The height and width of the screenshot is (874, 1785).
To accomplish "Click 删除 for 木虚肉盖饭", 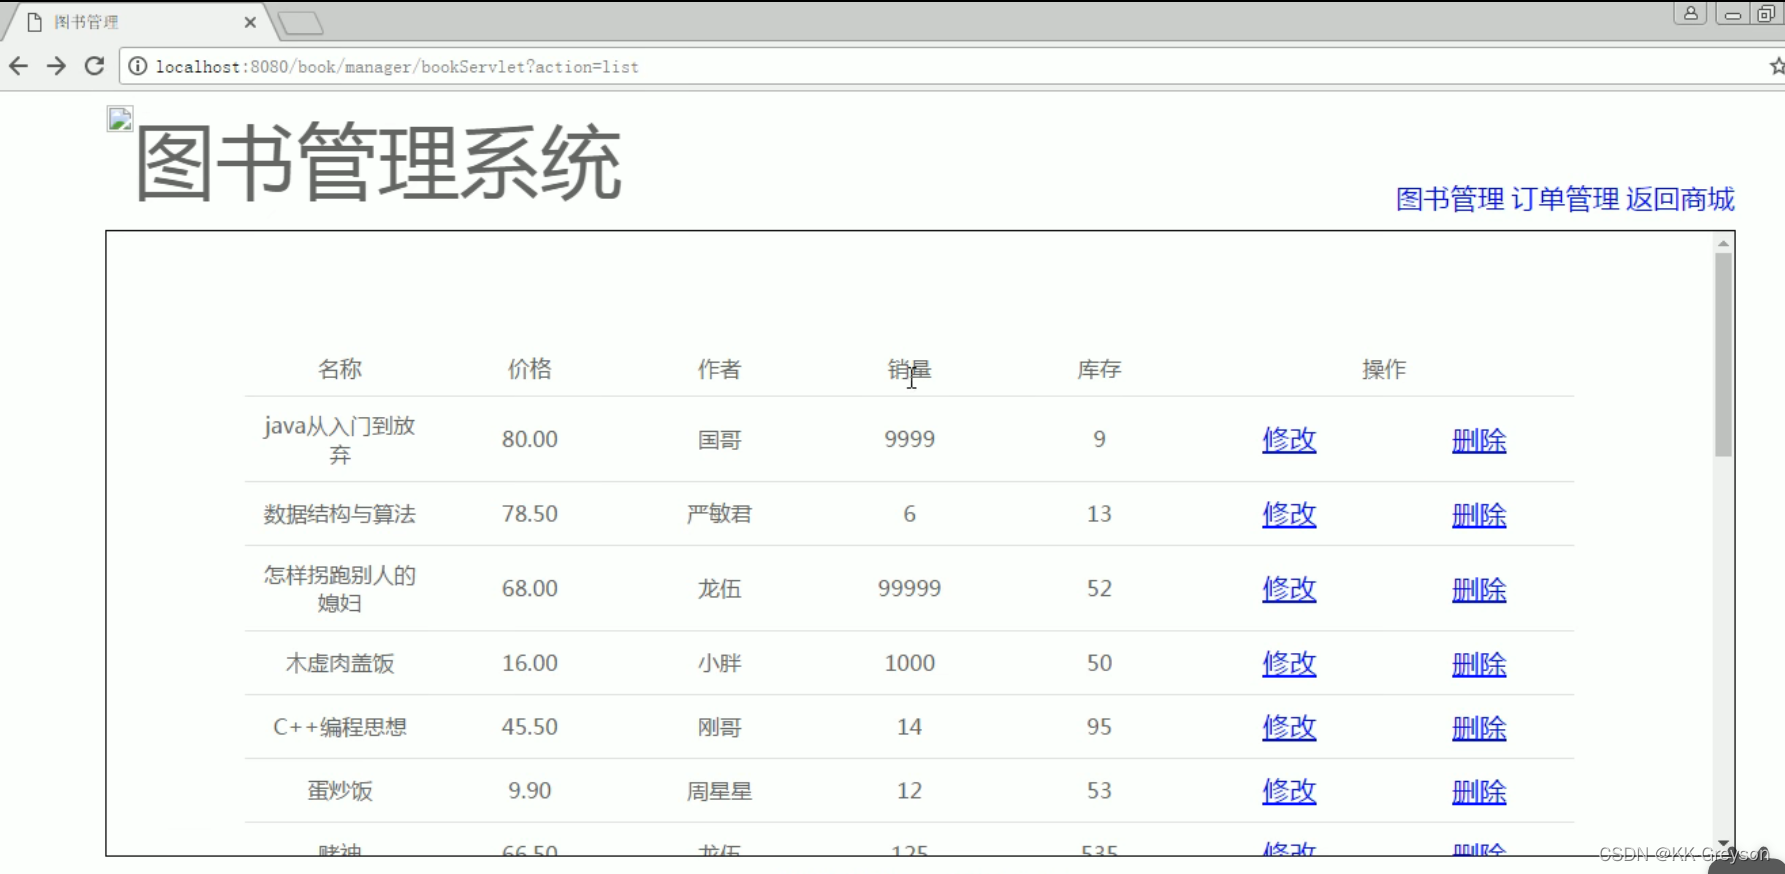I will 1479,664.
